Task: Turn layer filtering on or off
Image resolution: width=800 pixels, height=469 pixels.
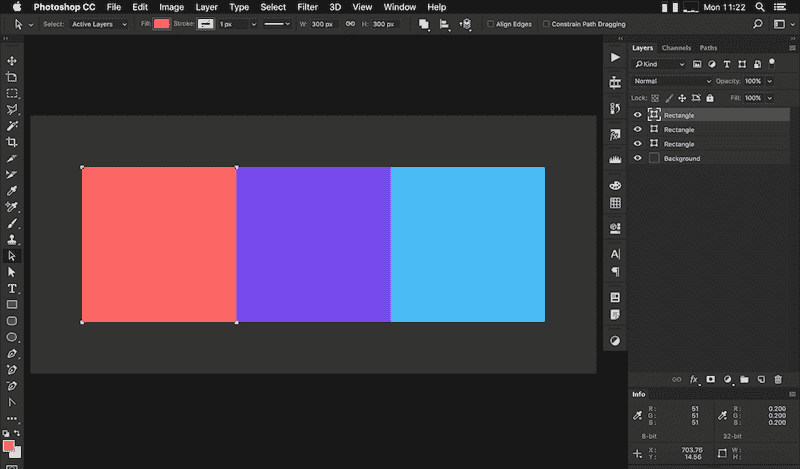Action: 772,63
